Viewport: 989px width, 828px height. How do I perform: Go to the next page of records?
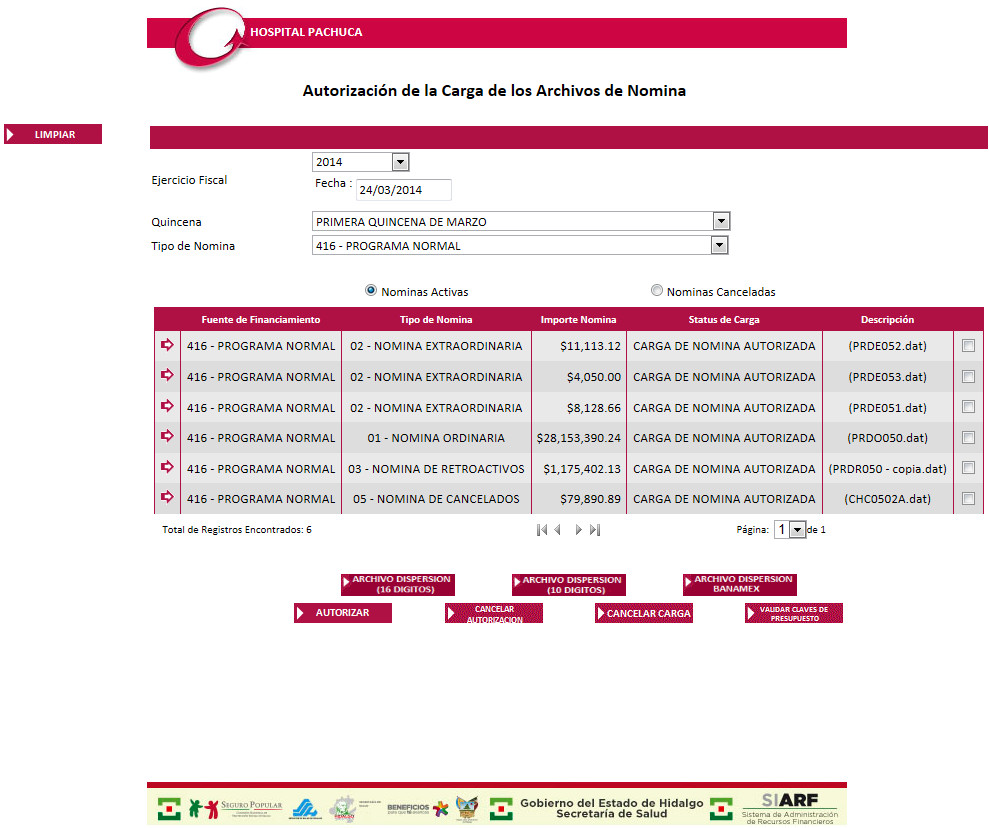click(578, 530)
